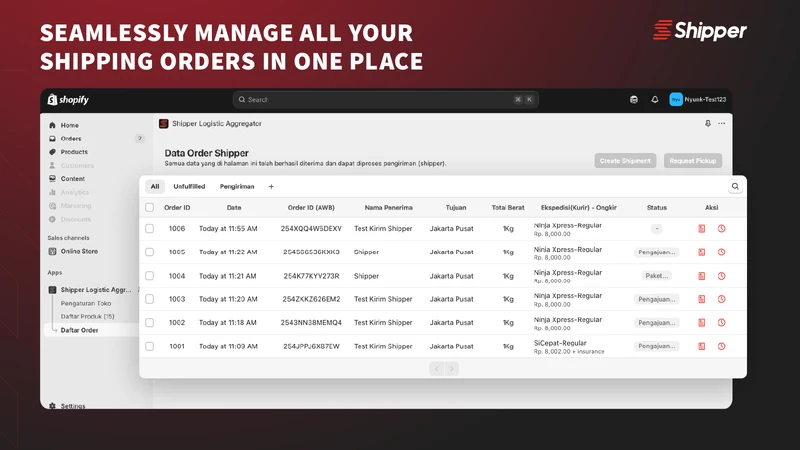Check the box for order 1001
Image resolution: width=800 pixels, height=450 pixels.
149,346
